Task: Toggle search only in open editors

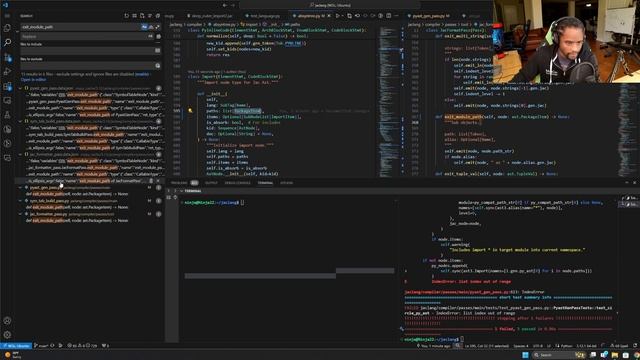Action: click(x=158, y=51)
